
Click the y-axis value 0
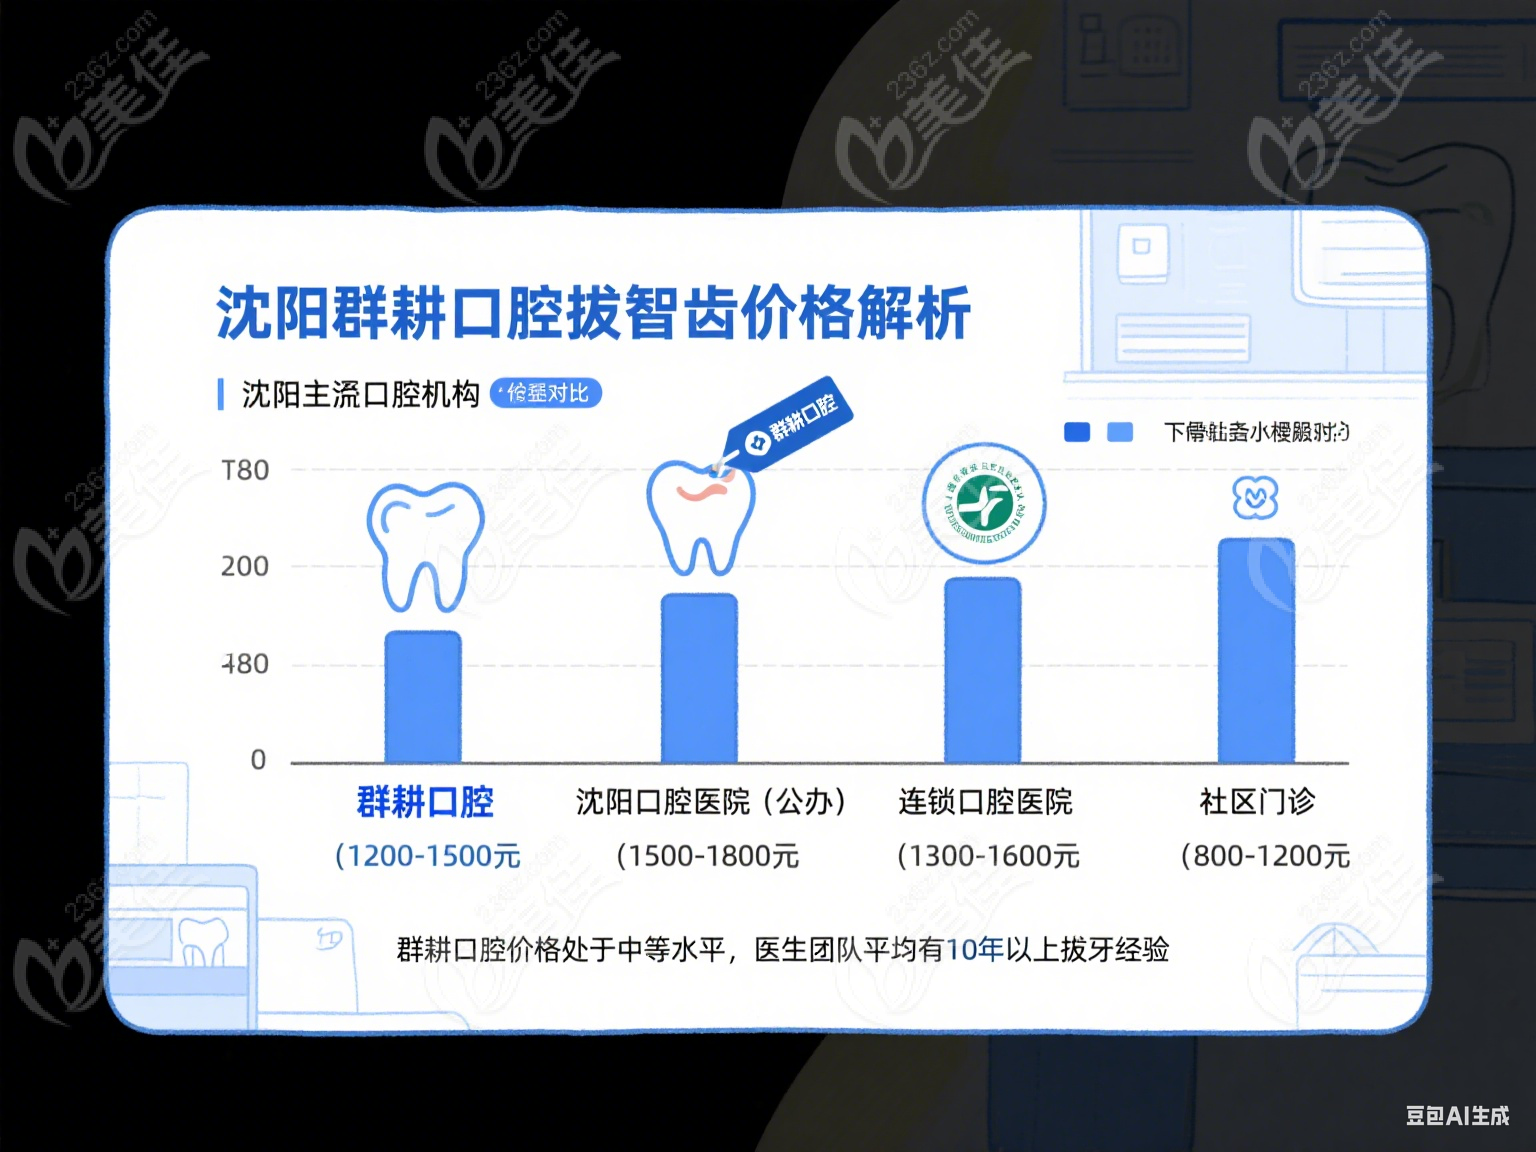click(x=258, y=760)
